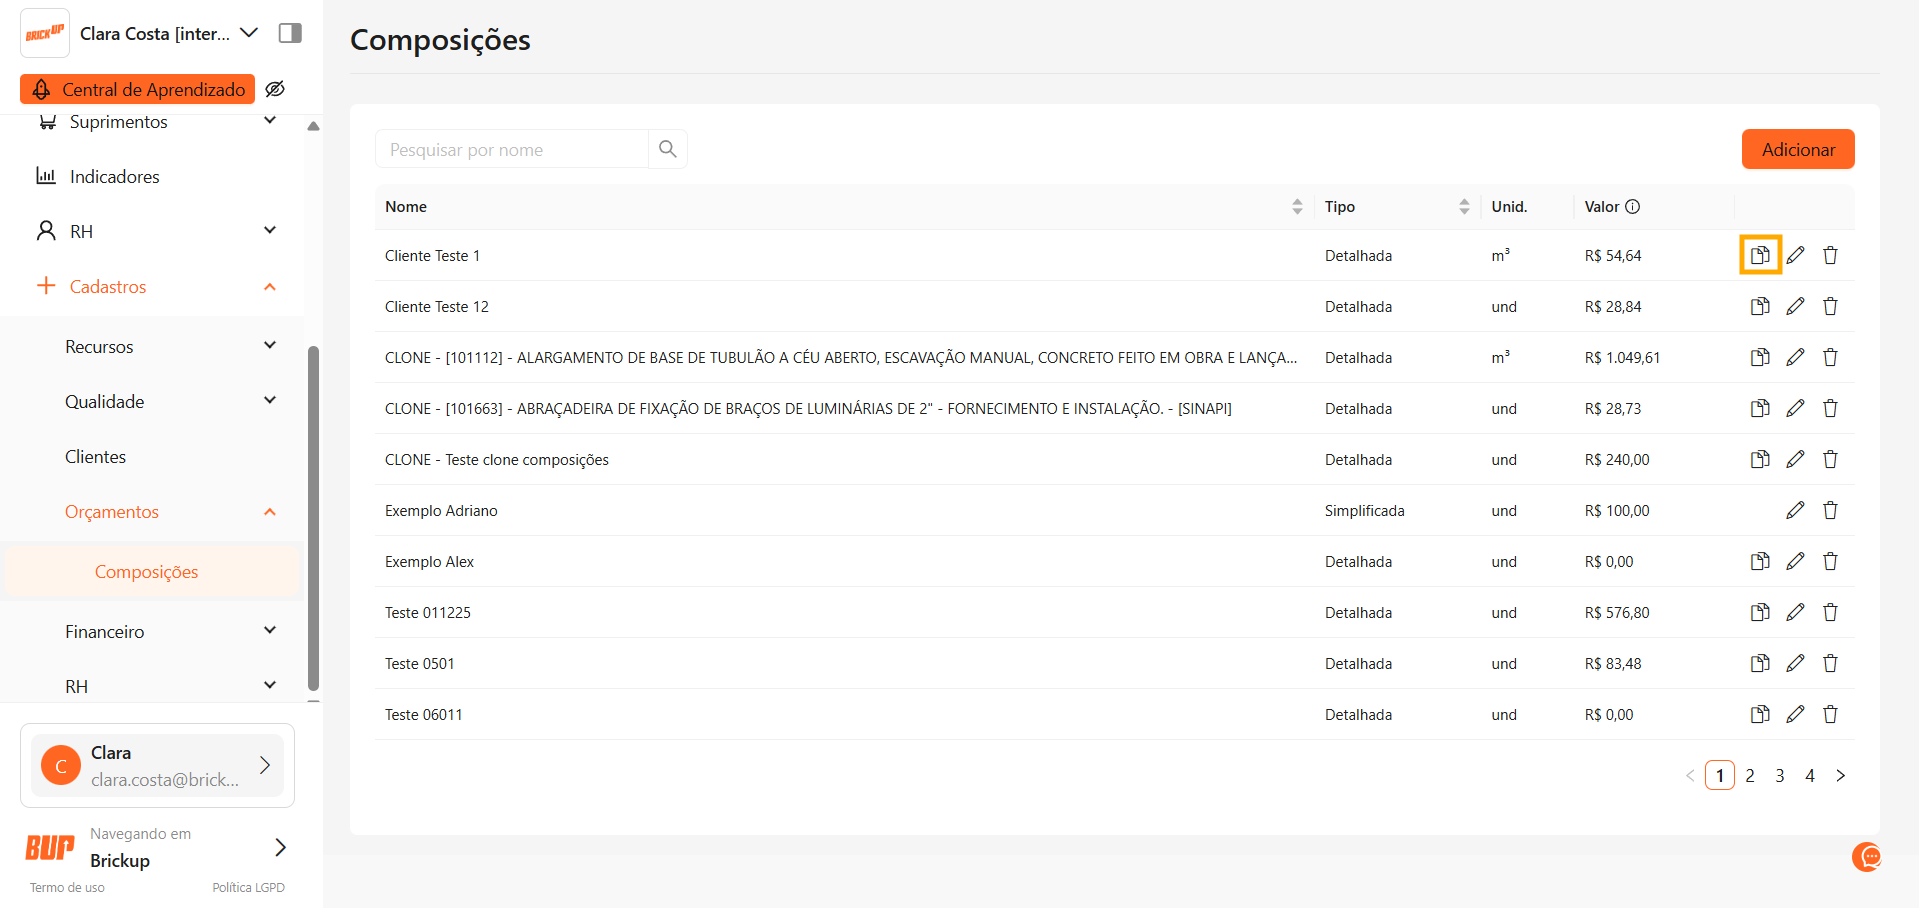Hide the Central de Aprendizado banner

(275, 89)
